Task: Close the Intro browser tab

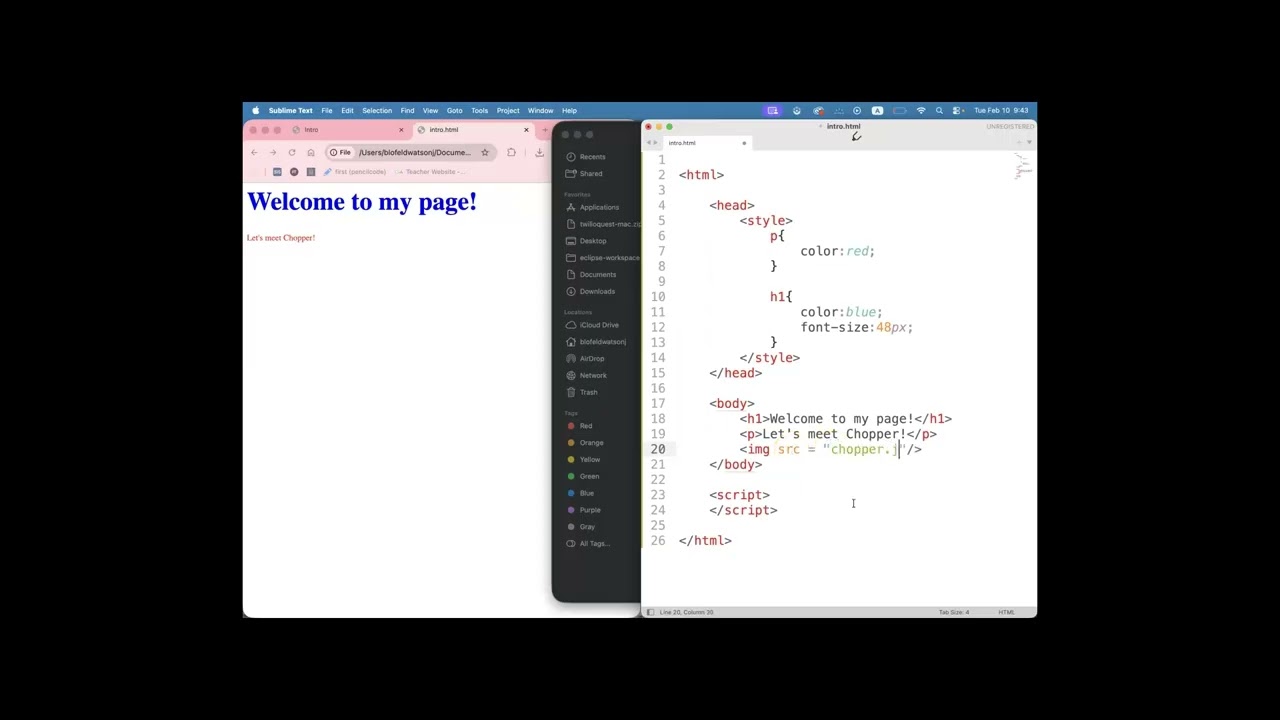Action: pyautogui.click(x=401, y=130)
